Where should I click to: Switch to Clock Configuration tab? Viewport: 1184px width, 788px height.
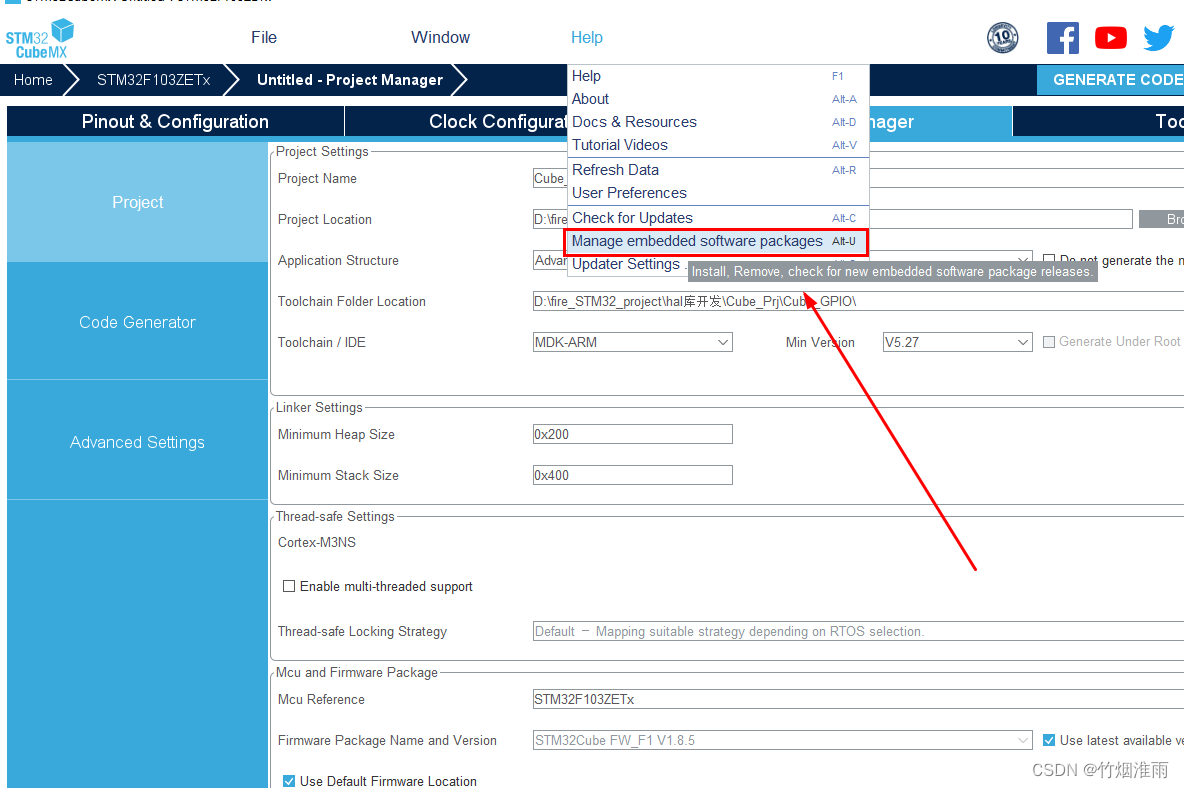tap(456, 122)
